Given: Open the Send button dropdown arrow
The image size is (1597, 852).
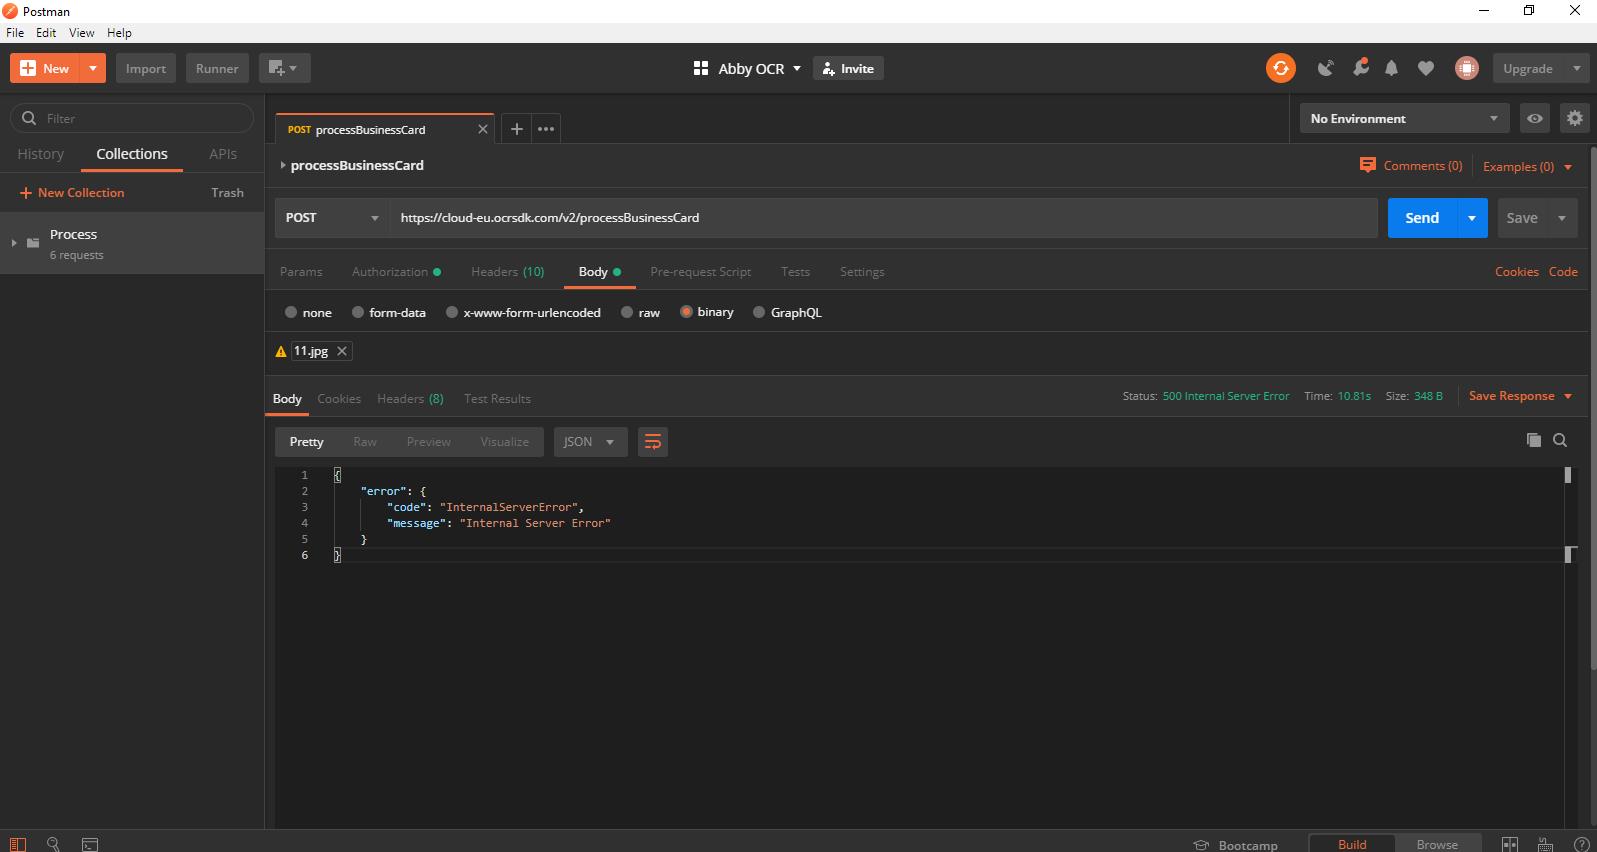Looking at the screenshot, I should point(1472,218).
